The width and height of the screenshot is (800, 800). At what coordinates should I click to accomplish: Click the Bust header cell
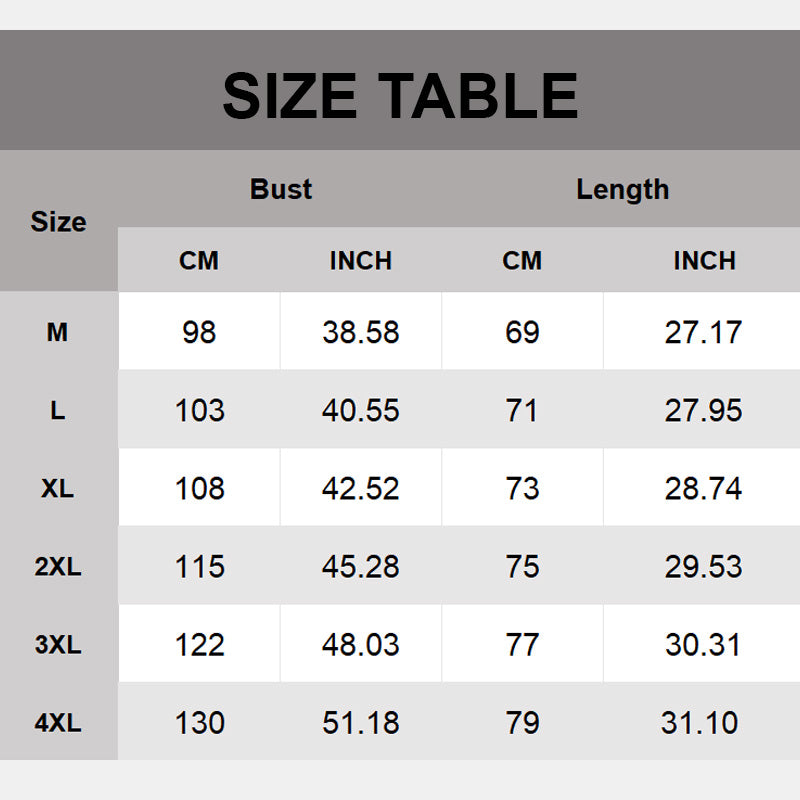tap(281, 189)
